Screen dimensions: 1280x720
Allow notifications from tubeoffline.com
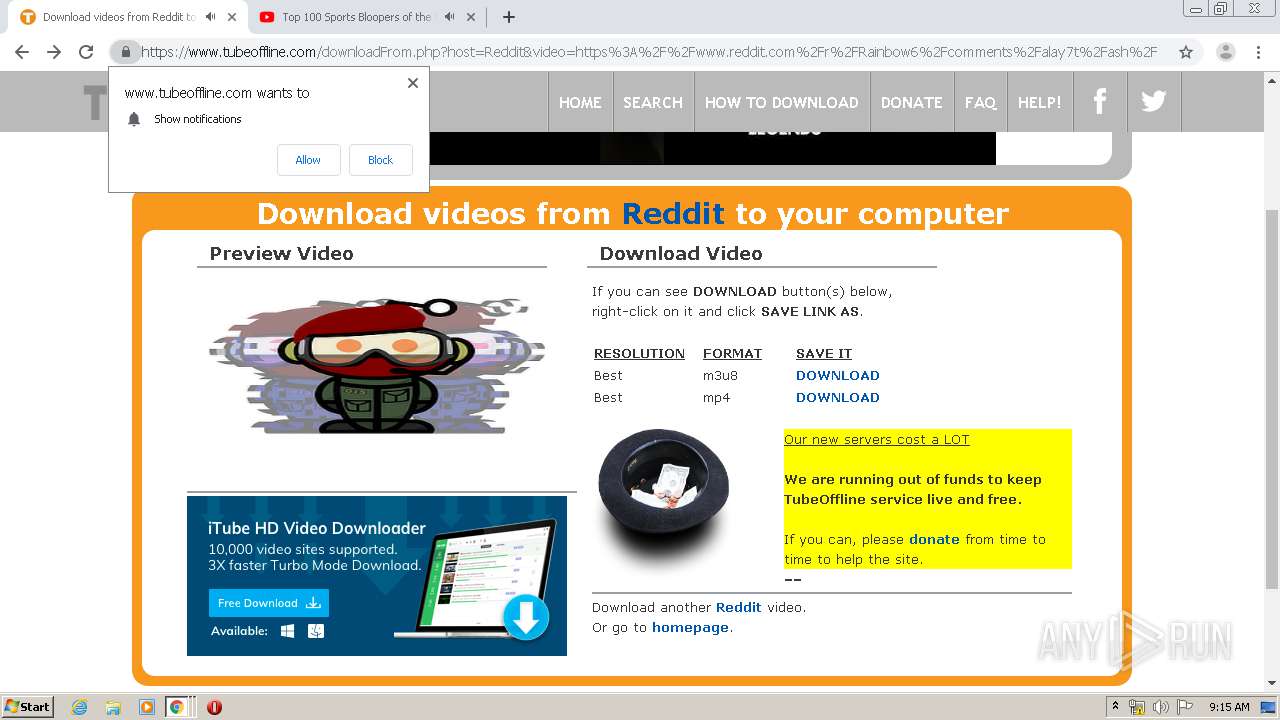(x=308, y=160)
